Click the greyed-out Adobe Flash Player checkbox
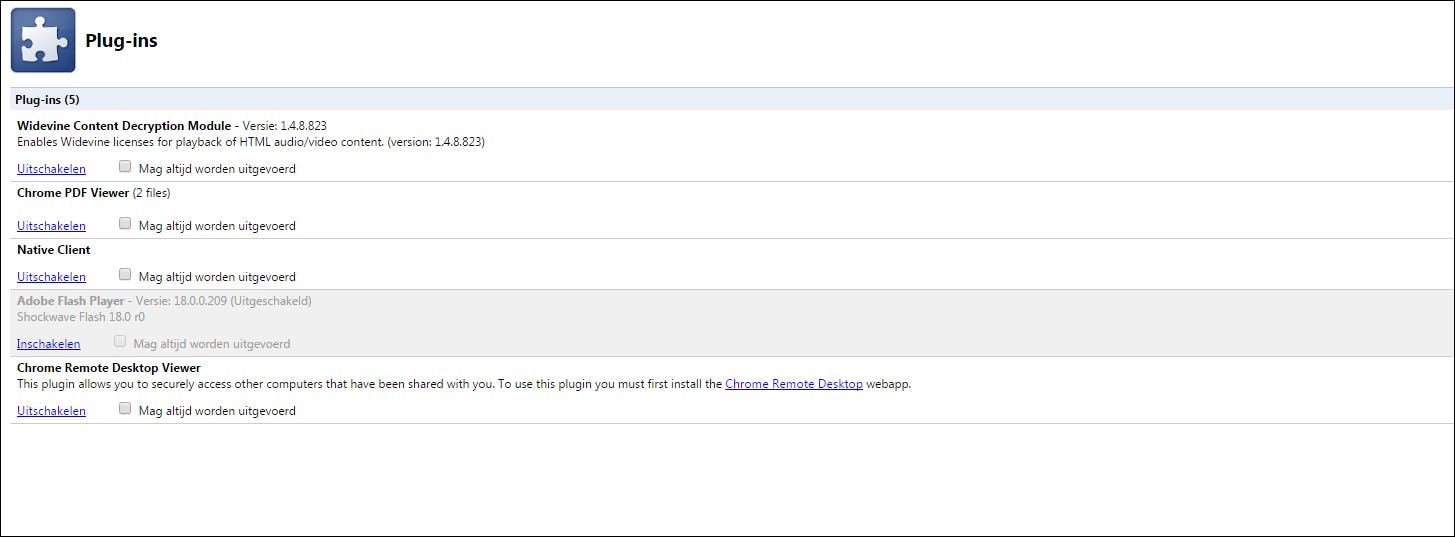1455x537 pixels. click(x=120, y=342)
